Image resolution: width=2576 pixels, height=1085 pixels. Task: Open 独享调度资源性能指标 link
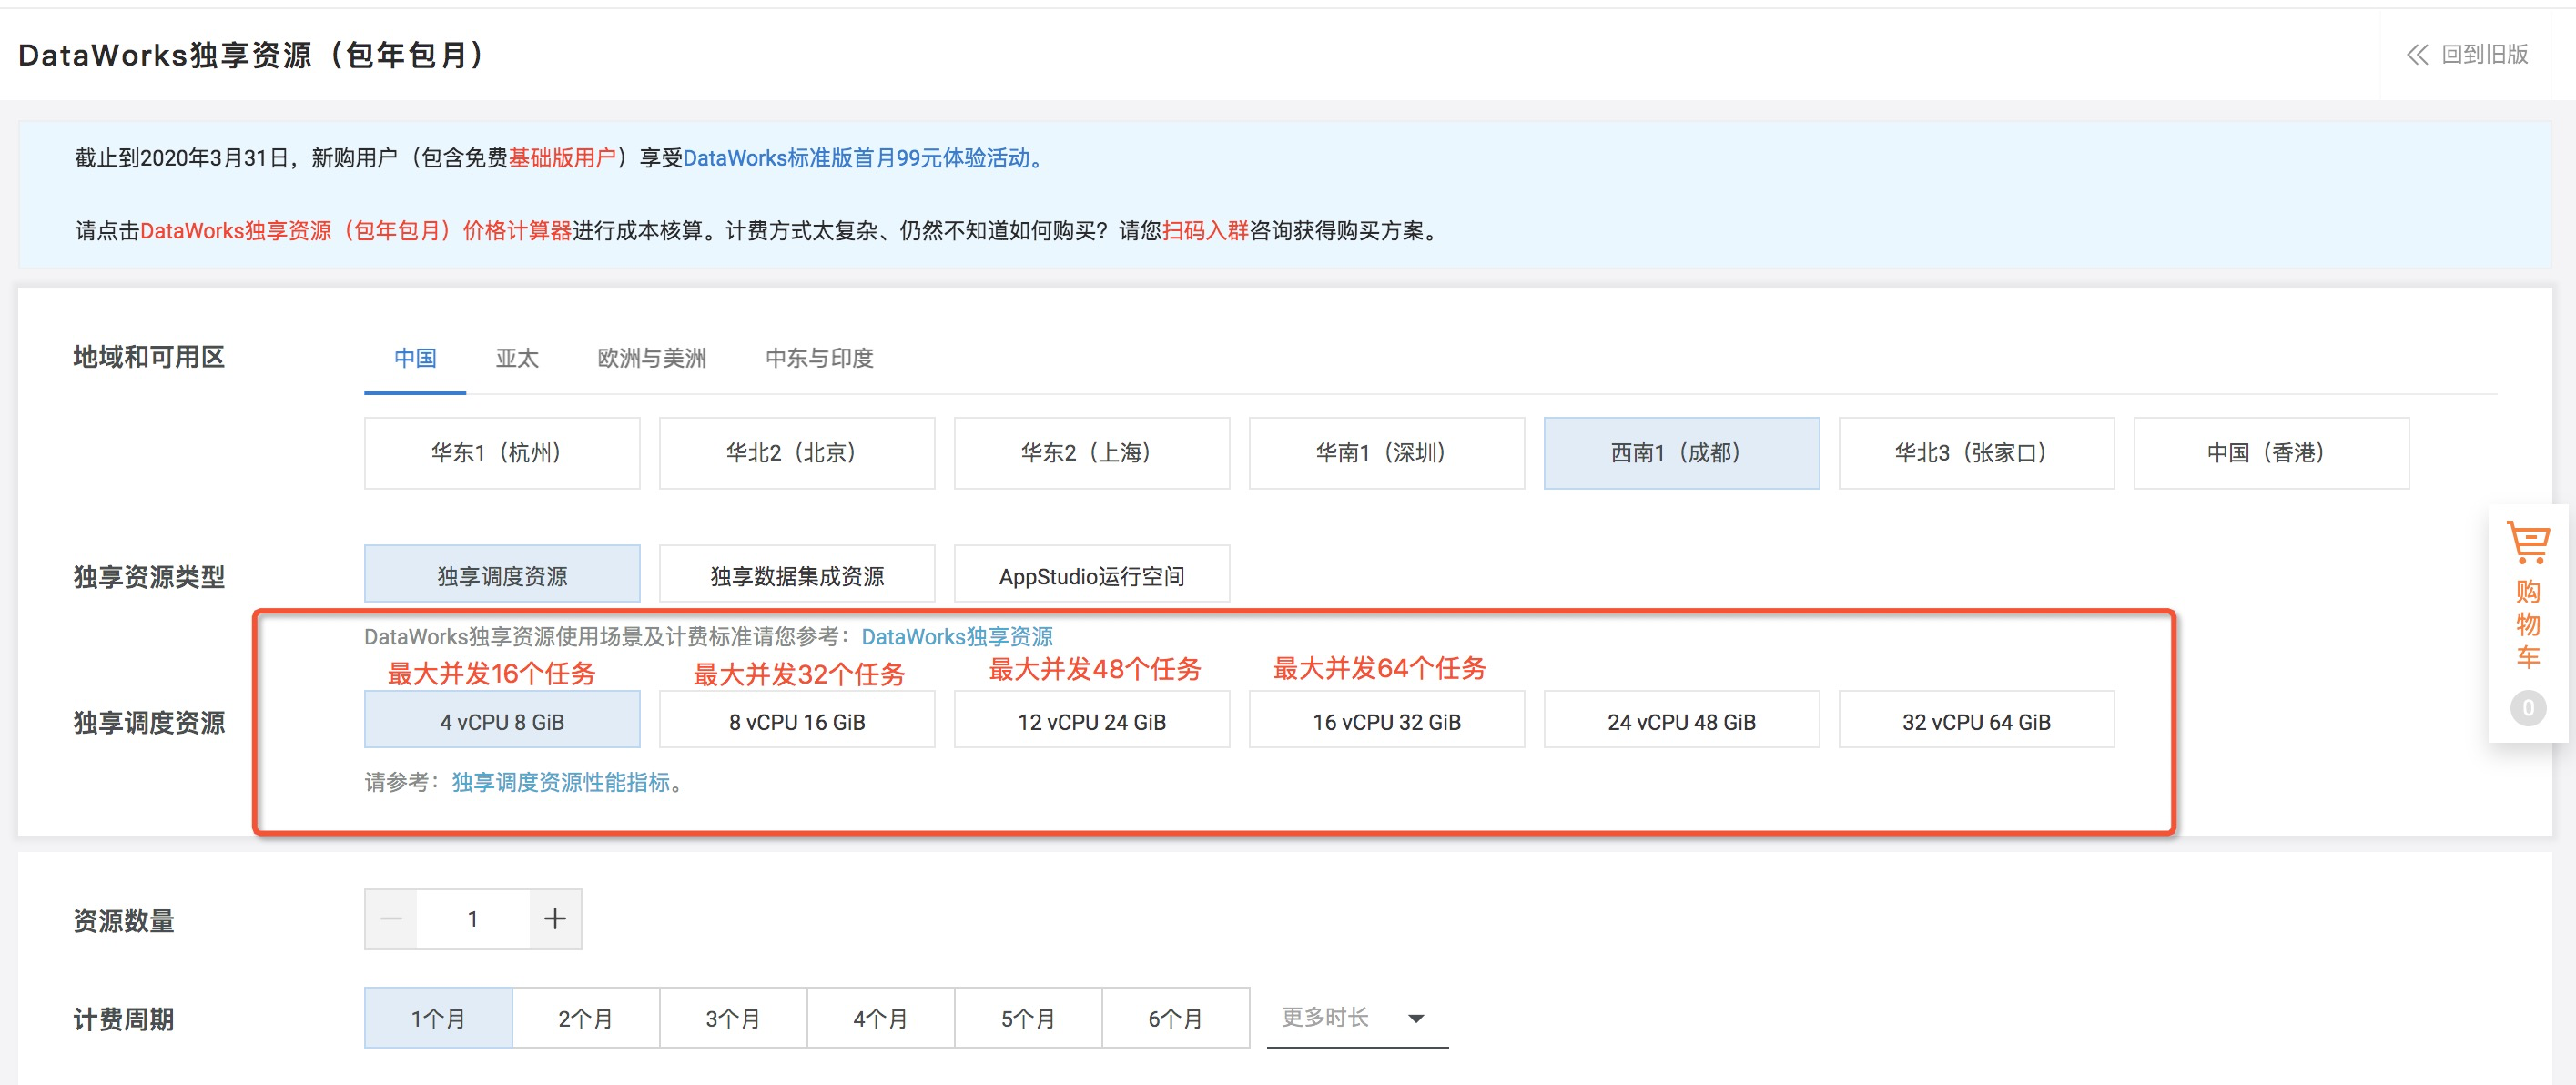coord(560,781)
